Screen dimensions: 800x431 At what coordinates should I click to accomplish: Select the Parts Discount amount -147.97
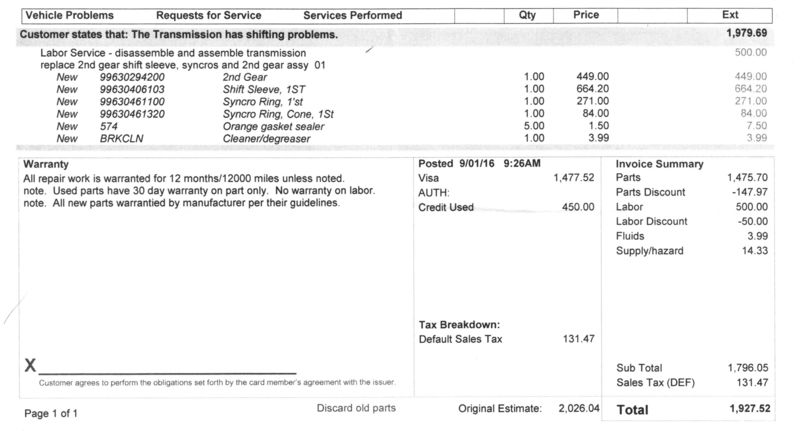[x=749, y=192]
